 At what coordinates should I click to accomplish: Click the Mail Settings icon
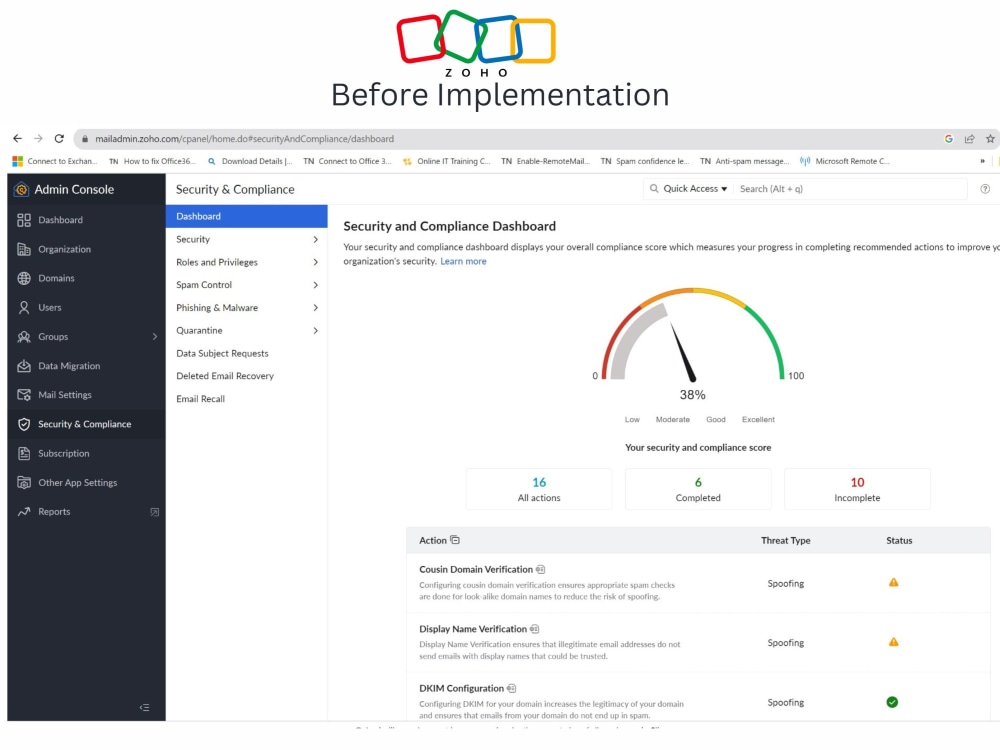22,394
